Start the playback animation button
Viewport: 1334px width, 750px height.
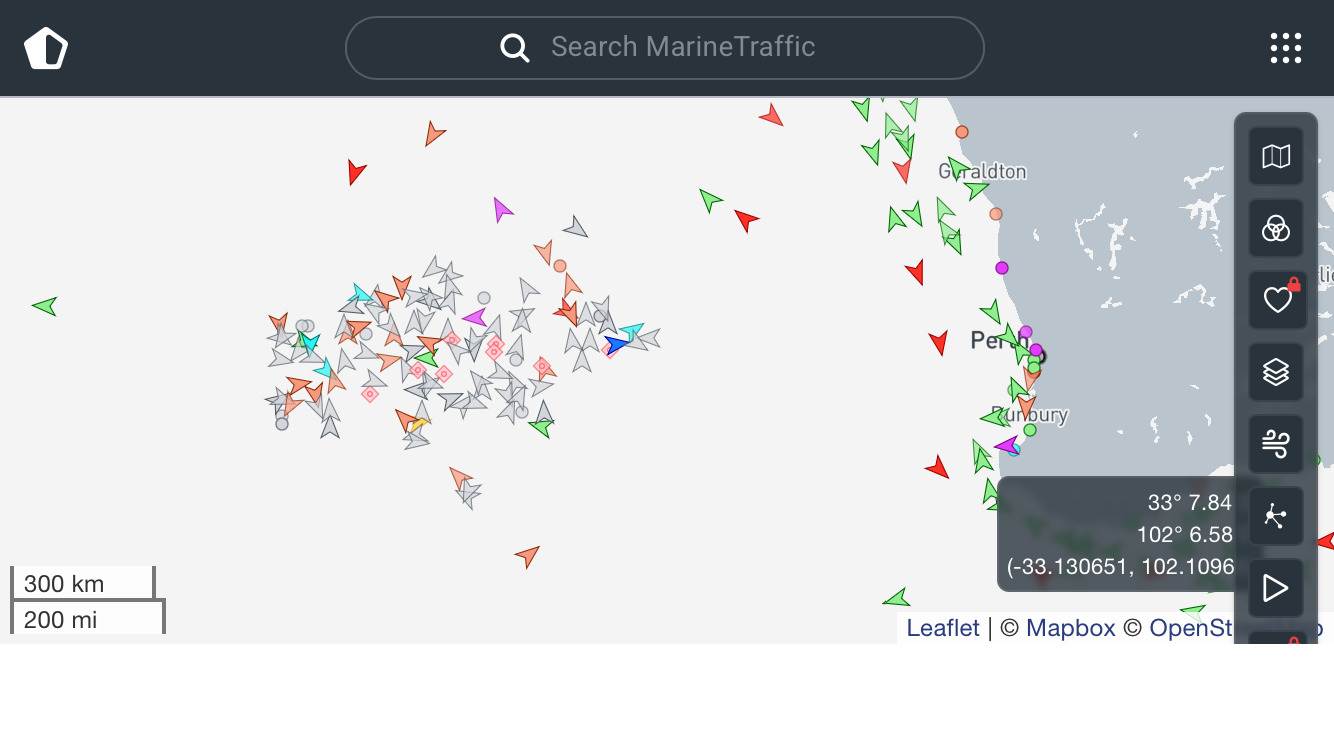[x=1276, y=587]
